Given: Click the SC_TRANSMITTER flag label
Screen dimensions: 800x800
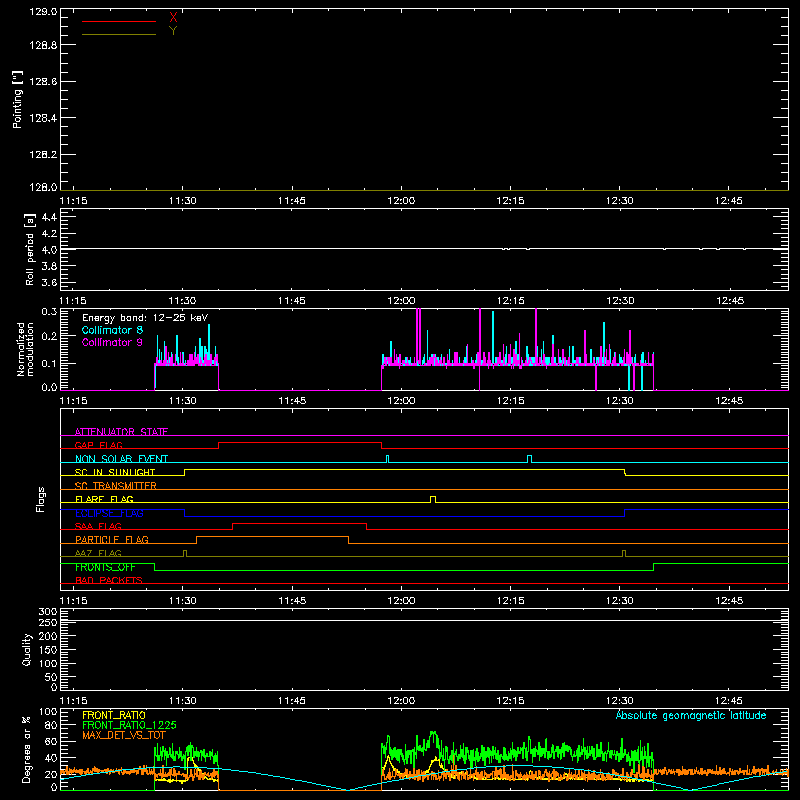Looking at the screenshot, I should tap(116, 486).
